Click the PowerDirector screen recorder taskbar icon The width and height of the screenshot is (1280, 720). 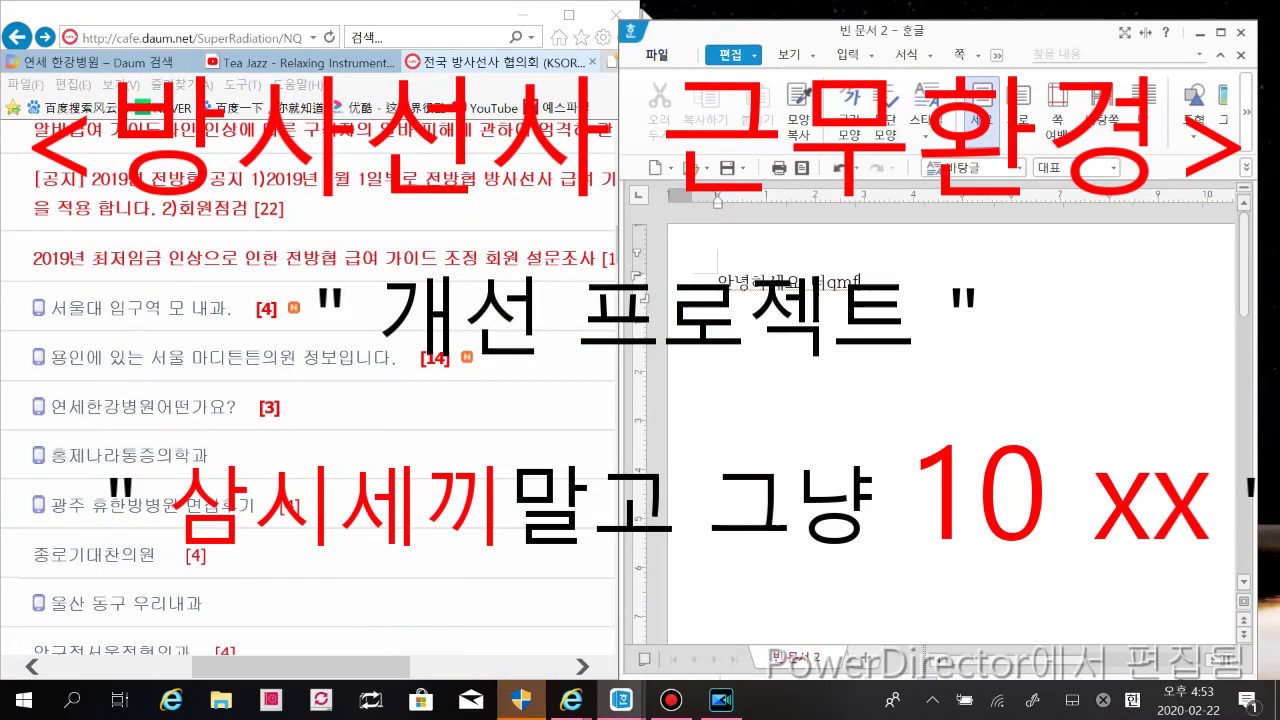(x=721, y=700)
